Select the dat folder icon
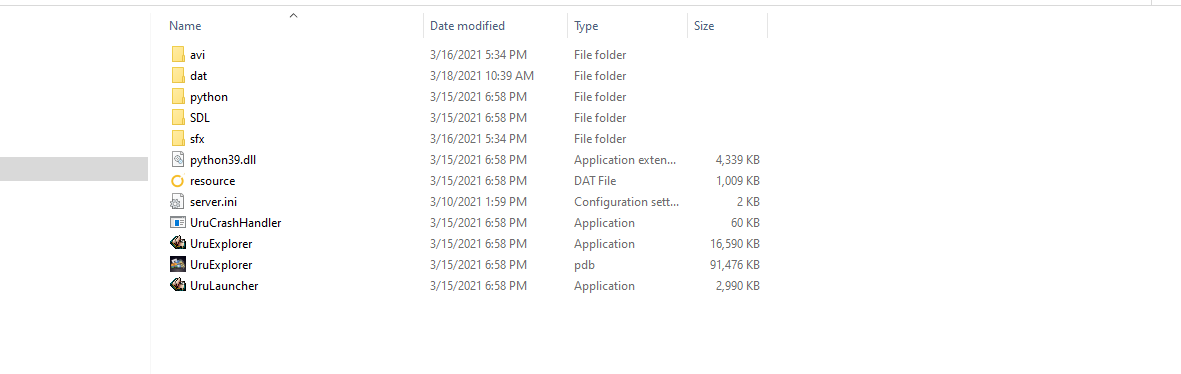 (178, 76)
